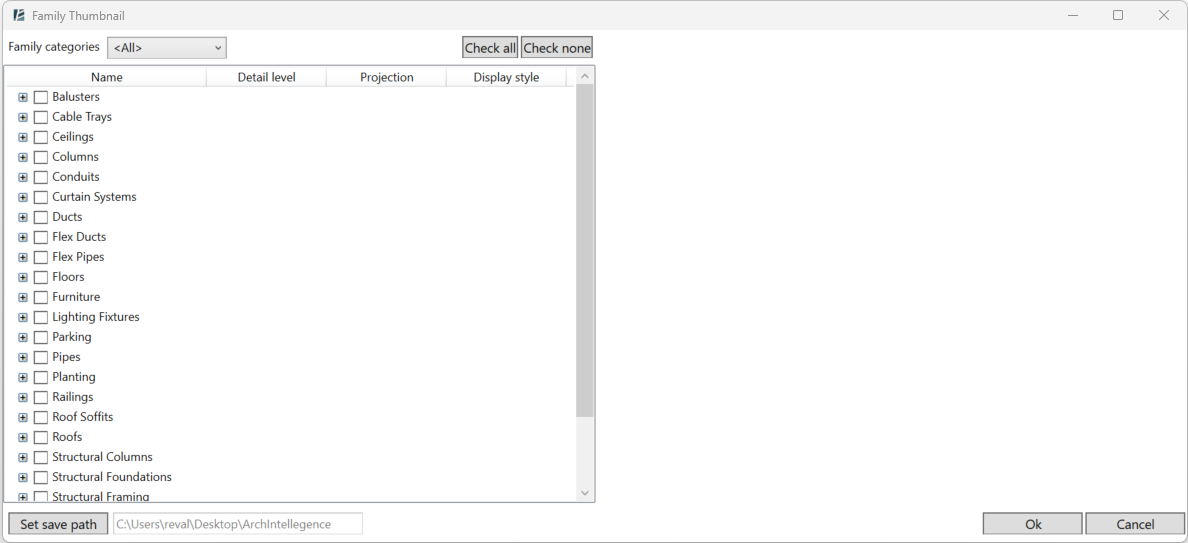The height and width of the screenshot is (543, 1188).
Task: Check the Columns checkbox
Action: click(x=41, y=158)
